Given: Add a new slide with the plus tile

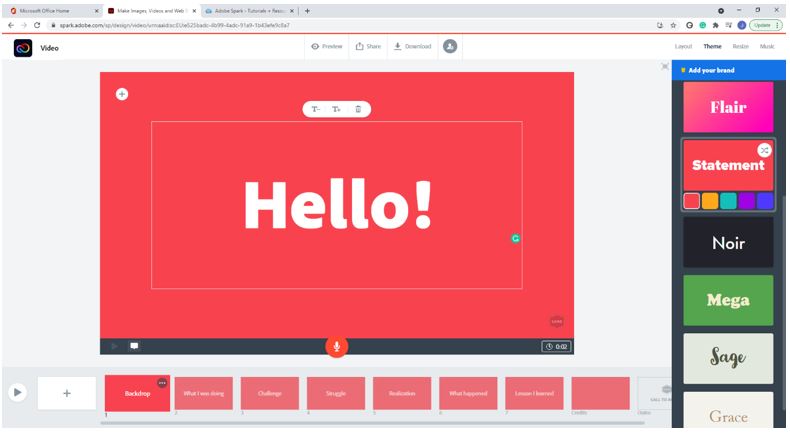Looking at the screenshot, I should pos(67,393).
